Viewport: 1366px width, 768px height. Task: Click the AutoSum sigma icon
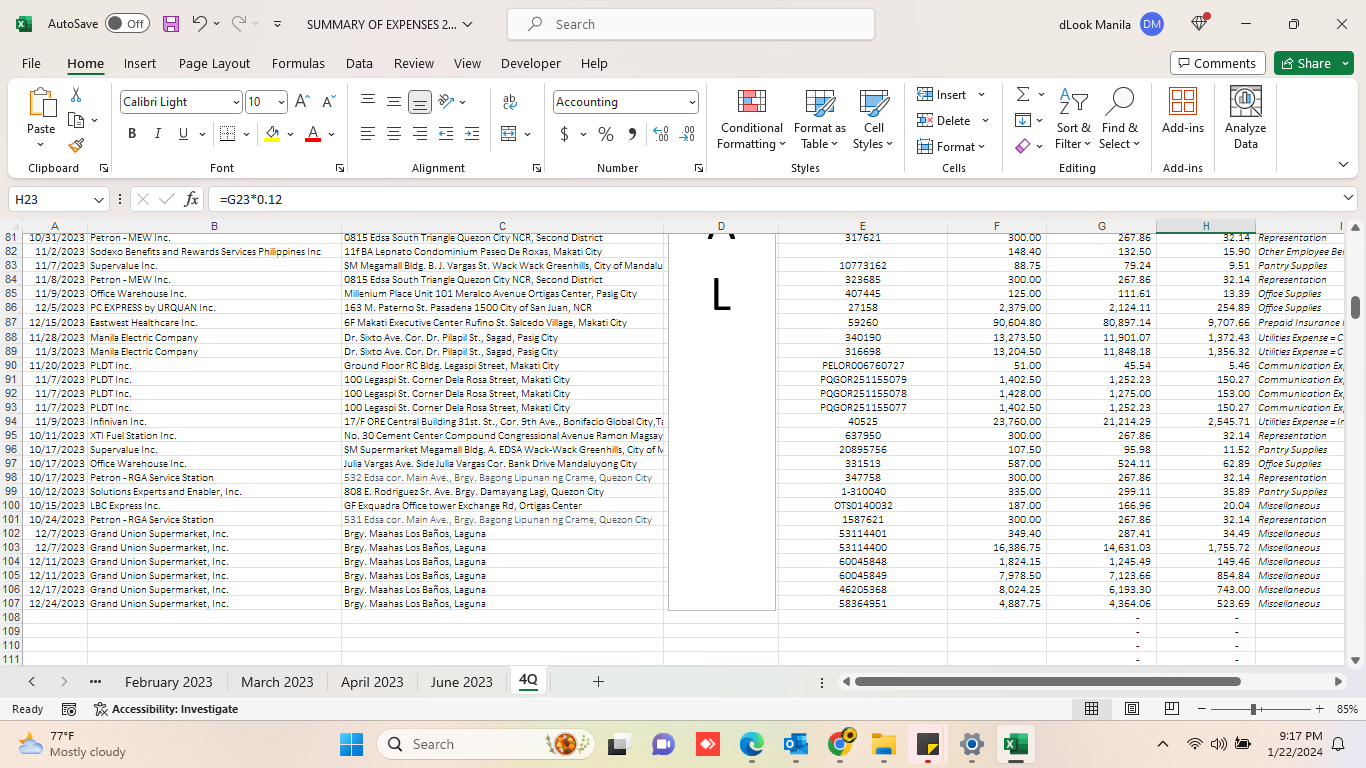[x=1023, y=94]
